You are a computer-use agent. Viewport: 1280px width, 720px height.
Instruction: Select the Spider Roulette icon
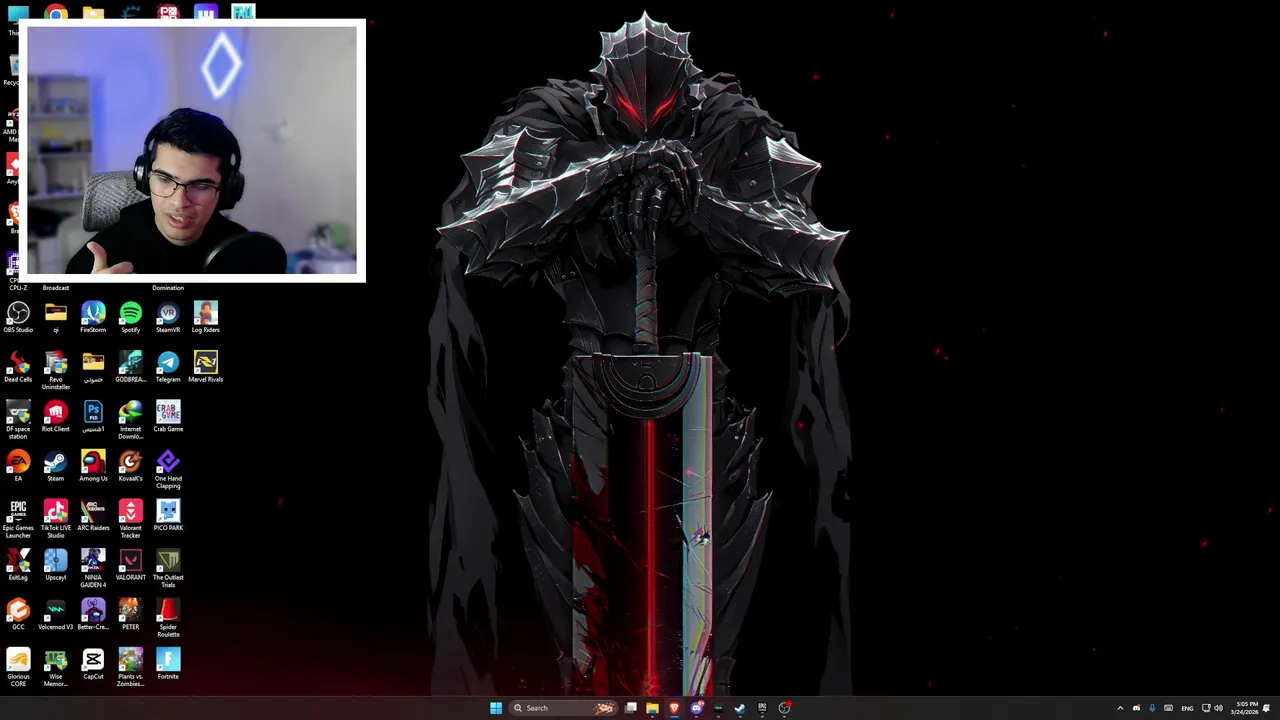tap(168, 615)
